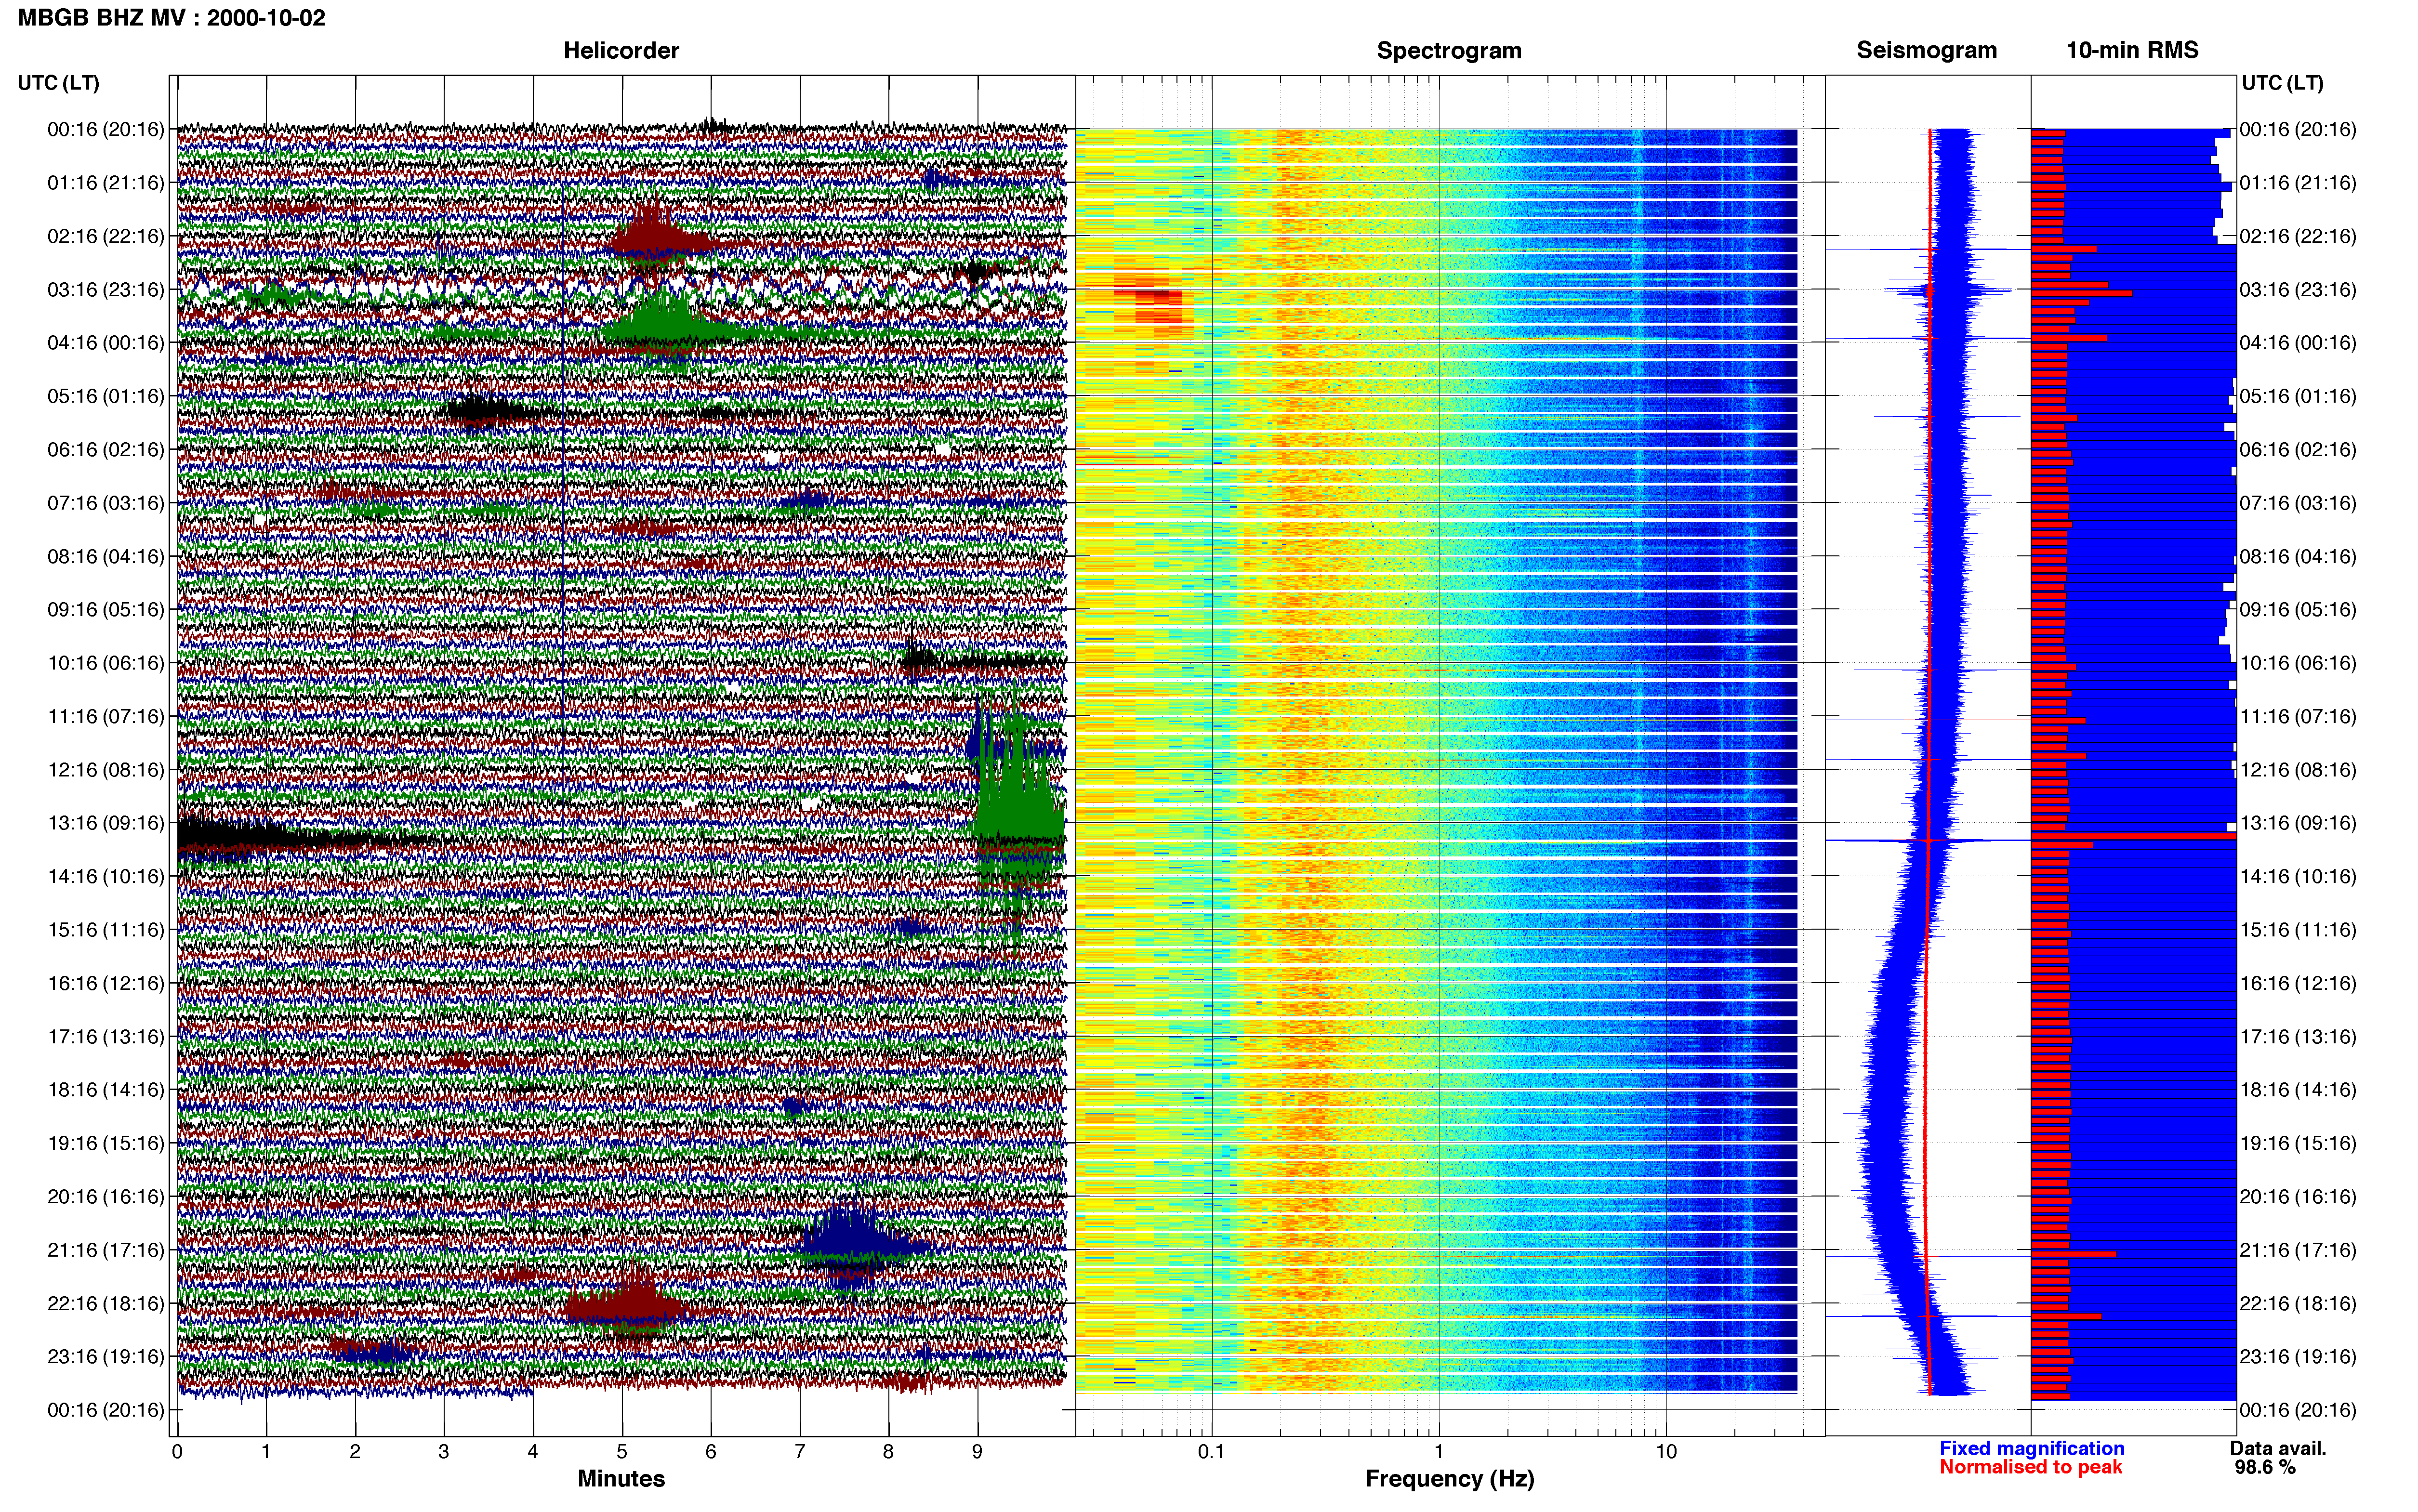2418x1512 pixels.
Task: Click the 'Helicorder' panel heading
Action: pyautogui.click(x=621, y=50)
